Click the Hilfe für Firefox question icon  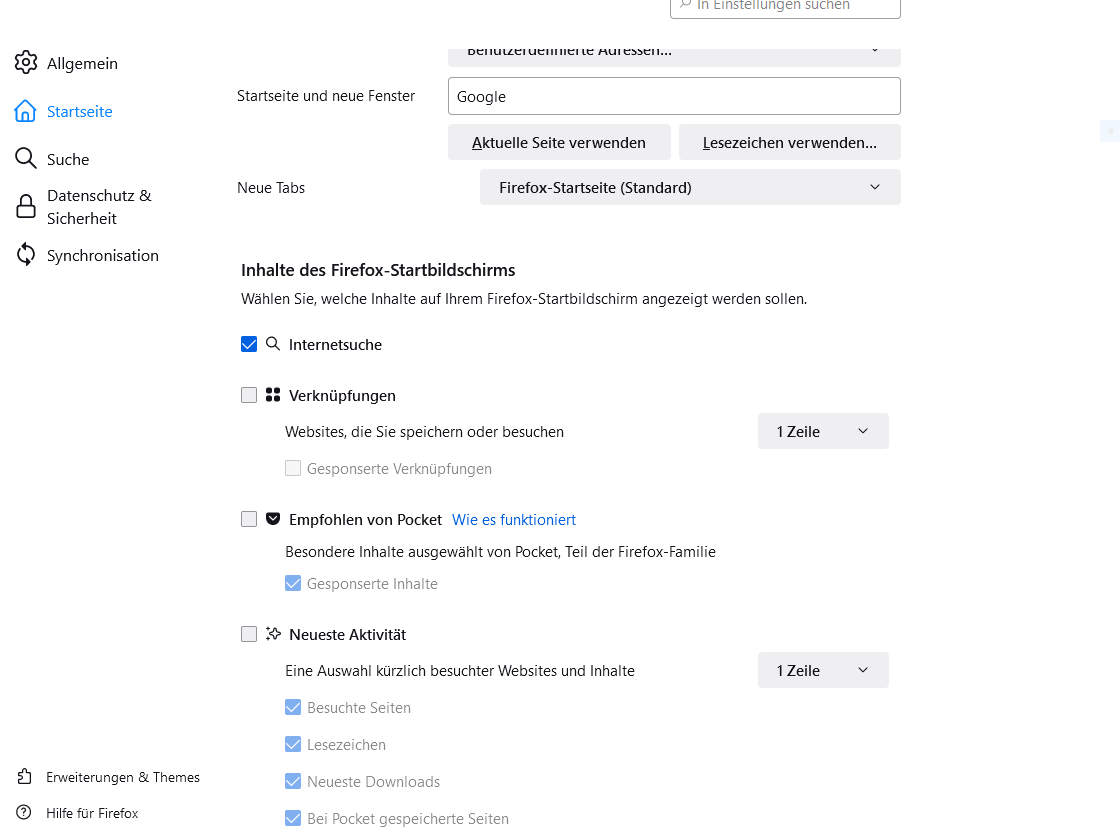click(25, 813)
